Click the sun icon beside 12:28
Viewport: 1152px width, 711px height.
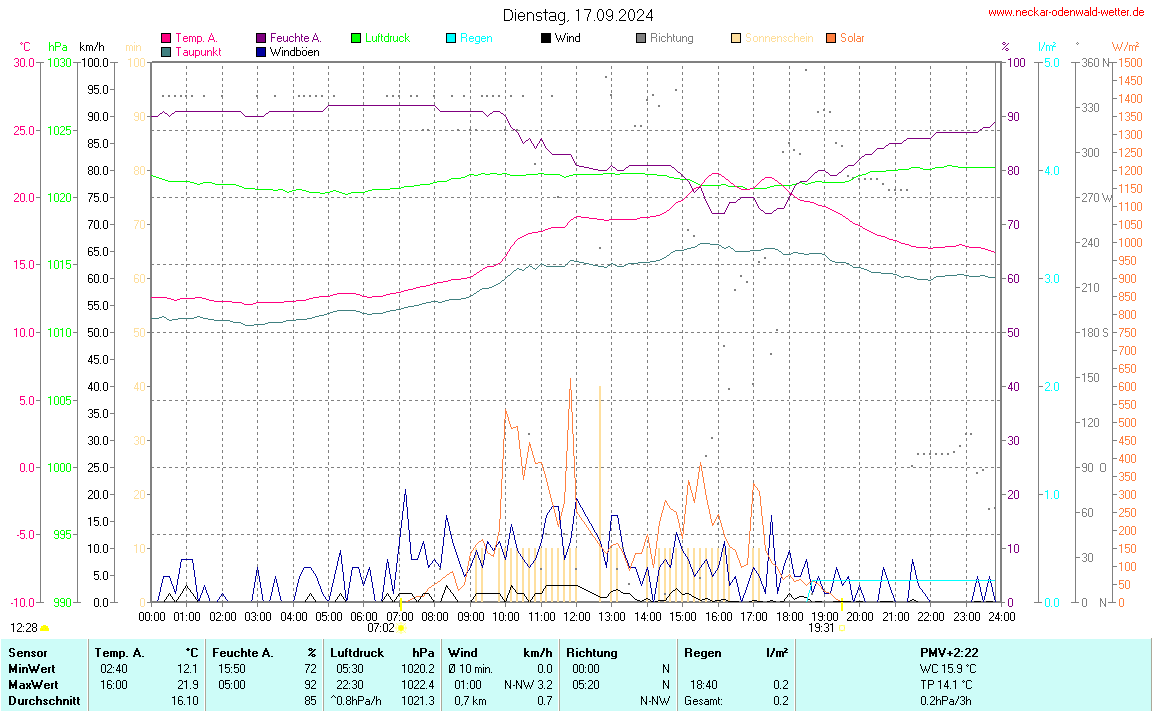coord(45,628)
